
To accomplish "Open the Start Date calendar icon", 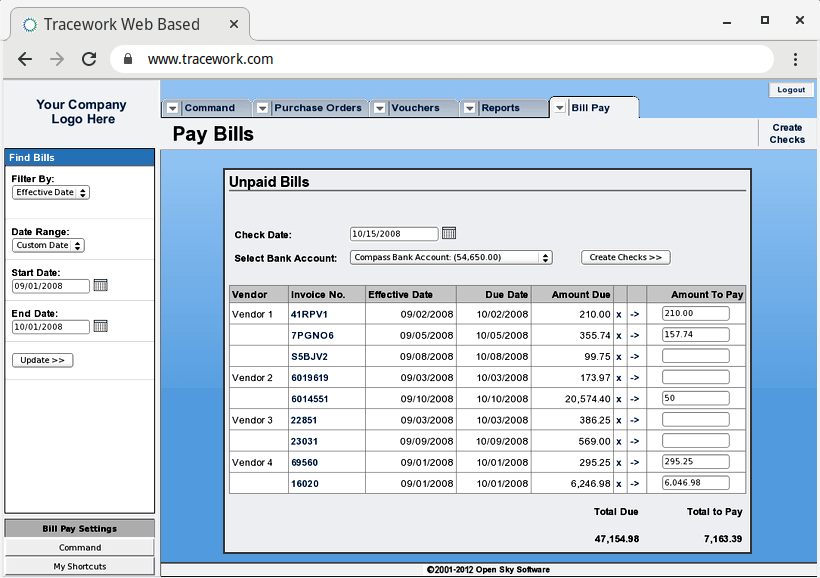I will coord(100,285).
